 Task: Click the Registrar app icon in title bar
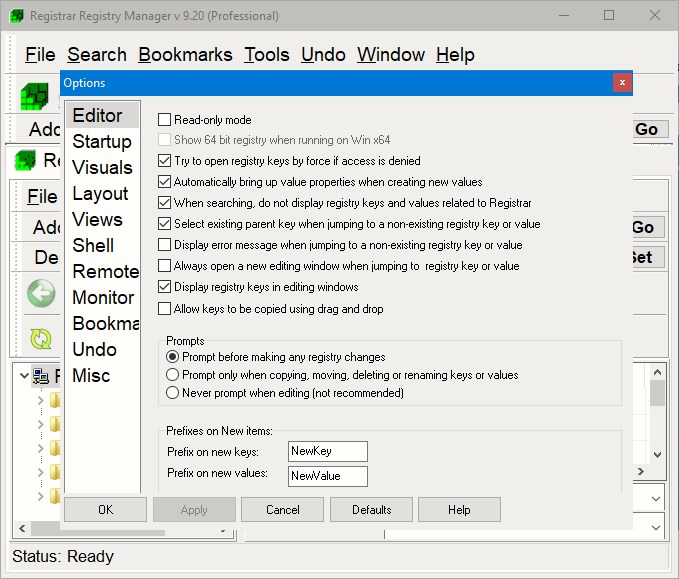click(14, 15)
